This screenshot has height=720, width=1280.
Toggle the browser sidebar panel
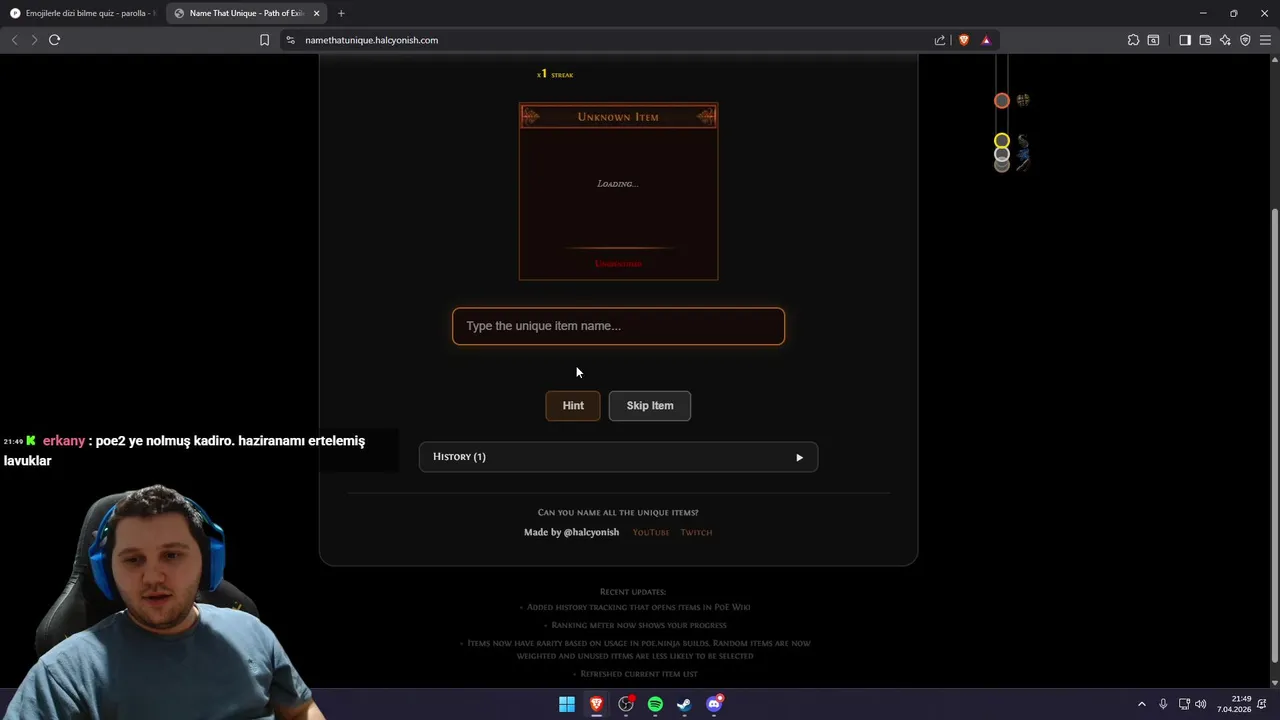coord(1185,40)
